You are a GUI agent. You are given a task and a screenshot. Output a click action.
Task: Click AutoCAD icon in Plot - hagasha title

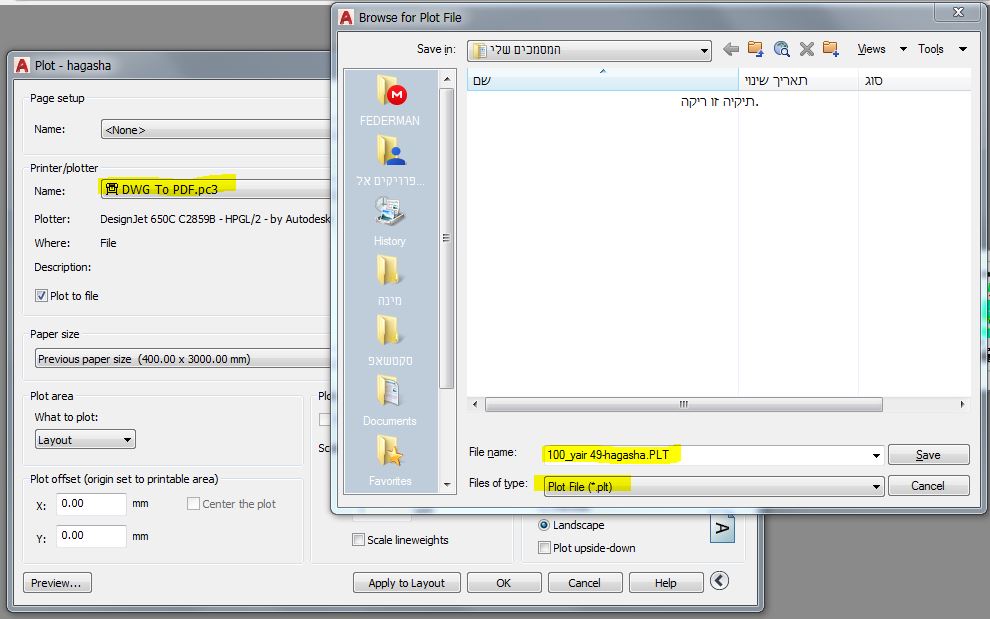[22, 65]
